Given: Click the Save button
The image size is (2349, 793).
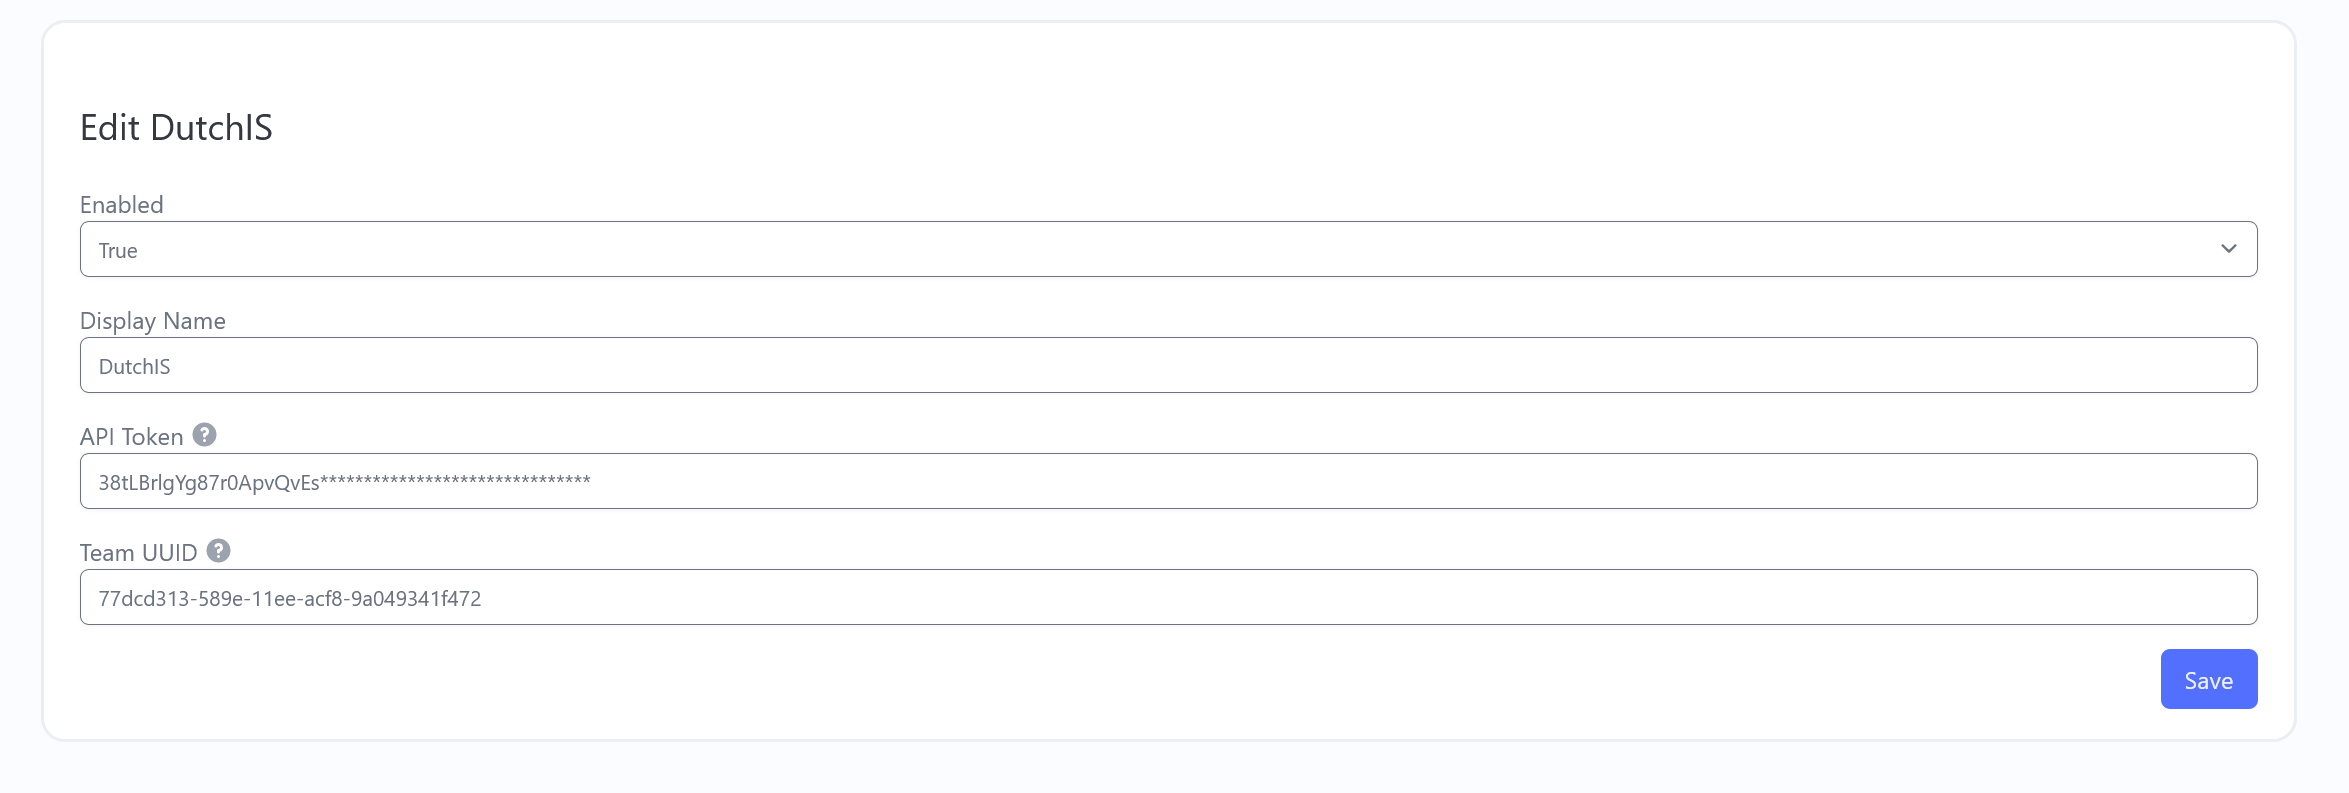Looking at the screenshot, I should click(x=2209, y=679).
